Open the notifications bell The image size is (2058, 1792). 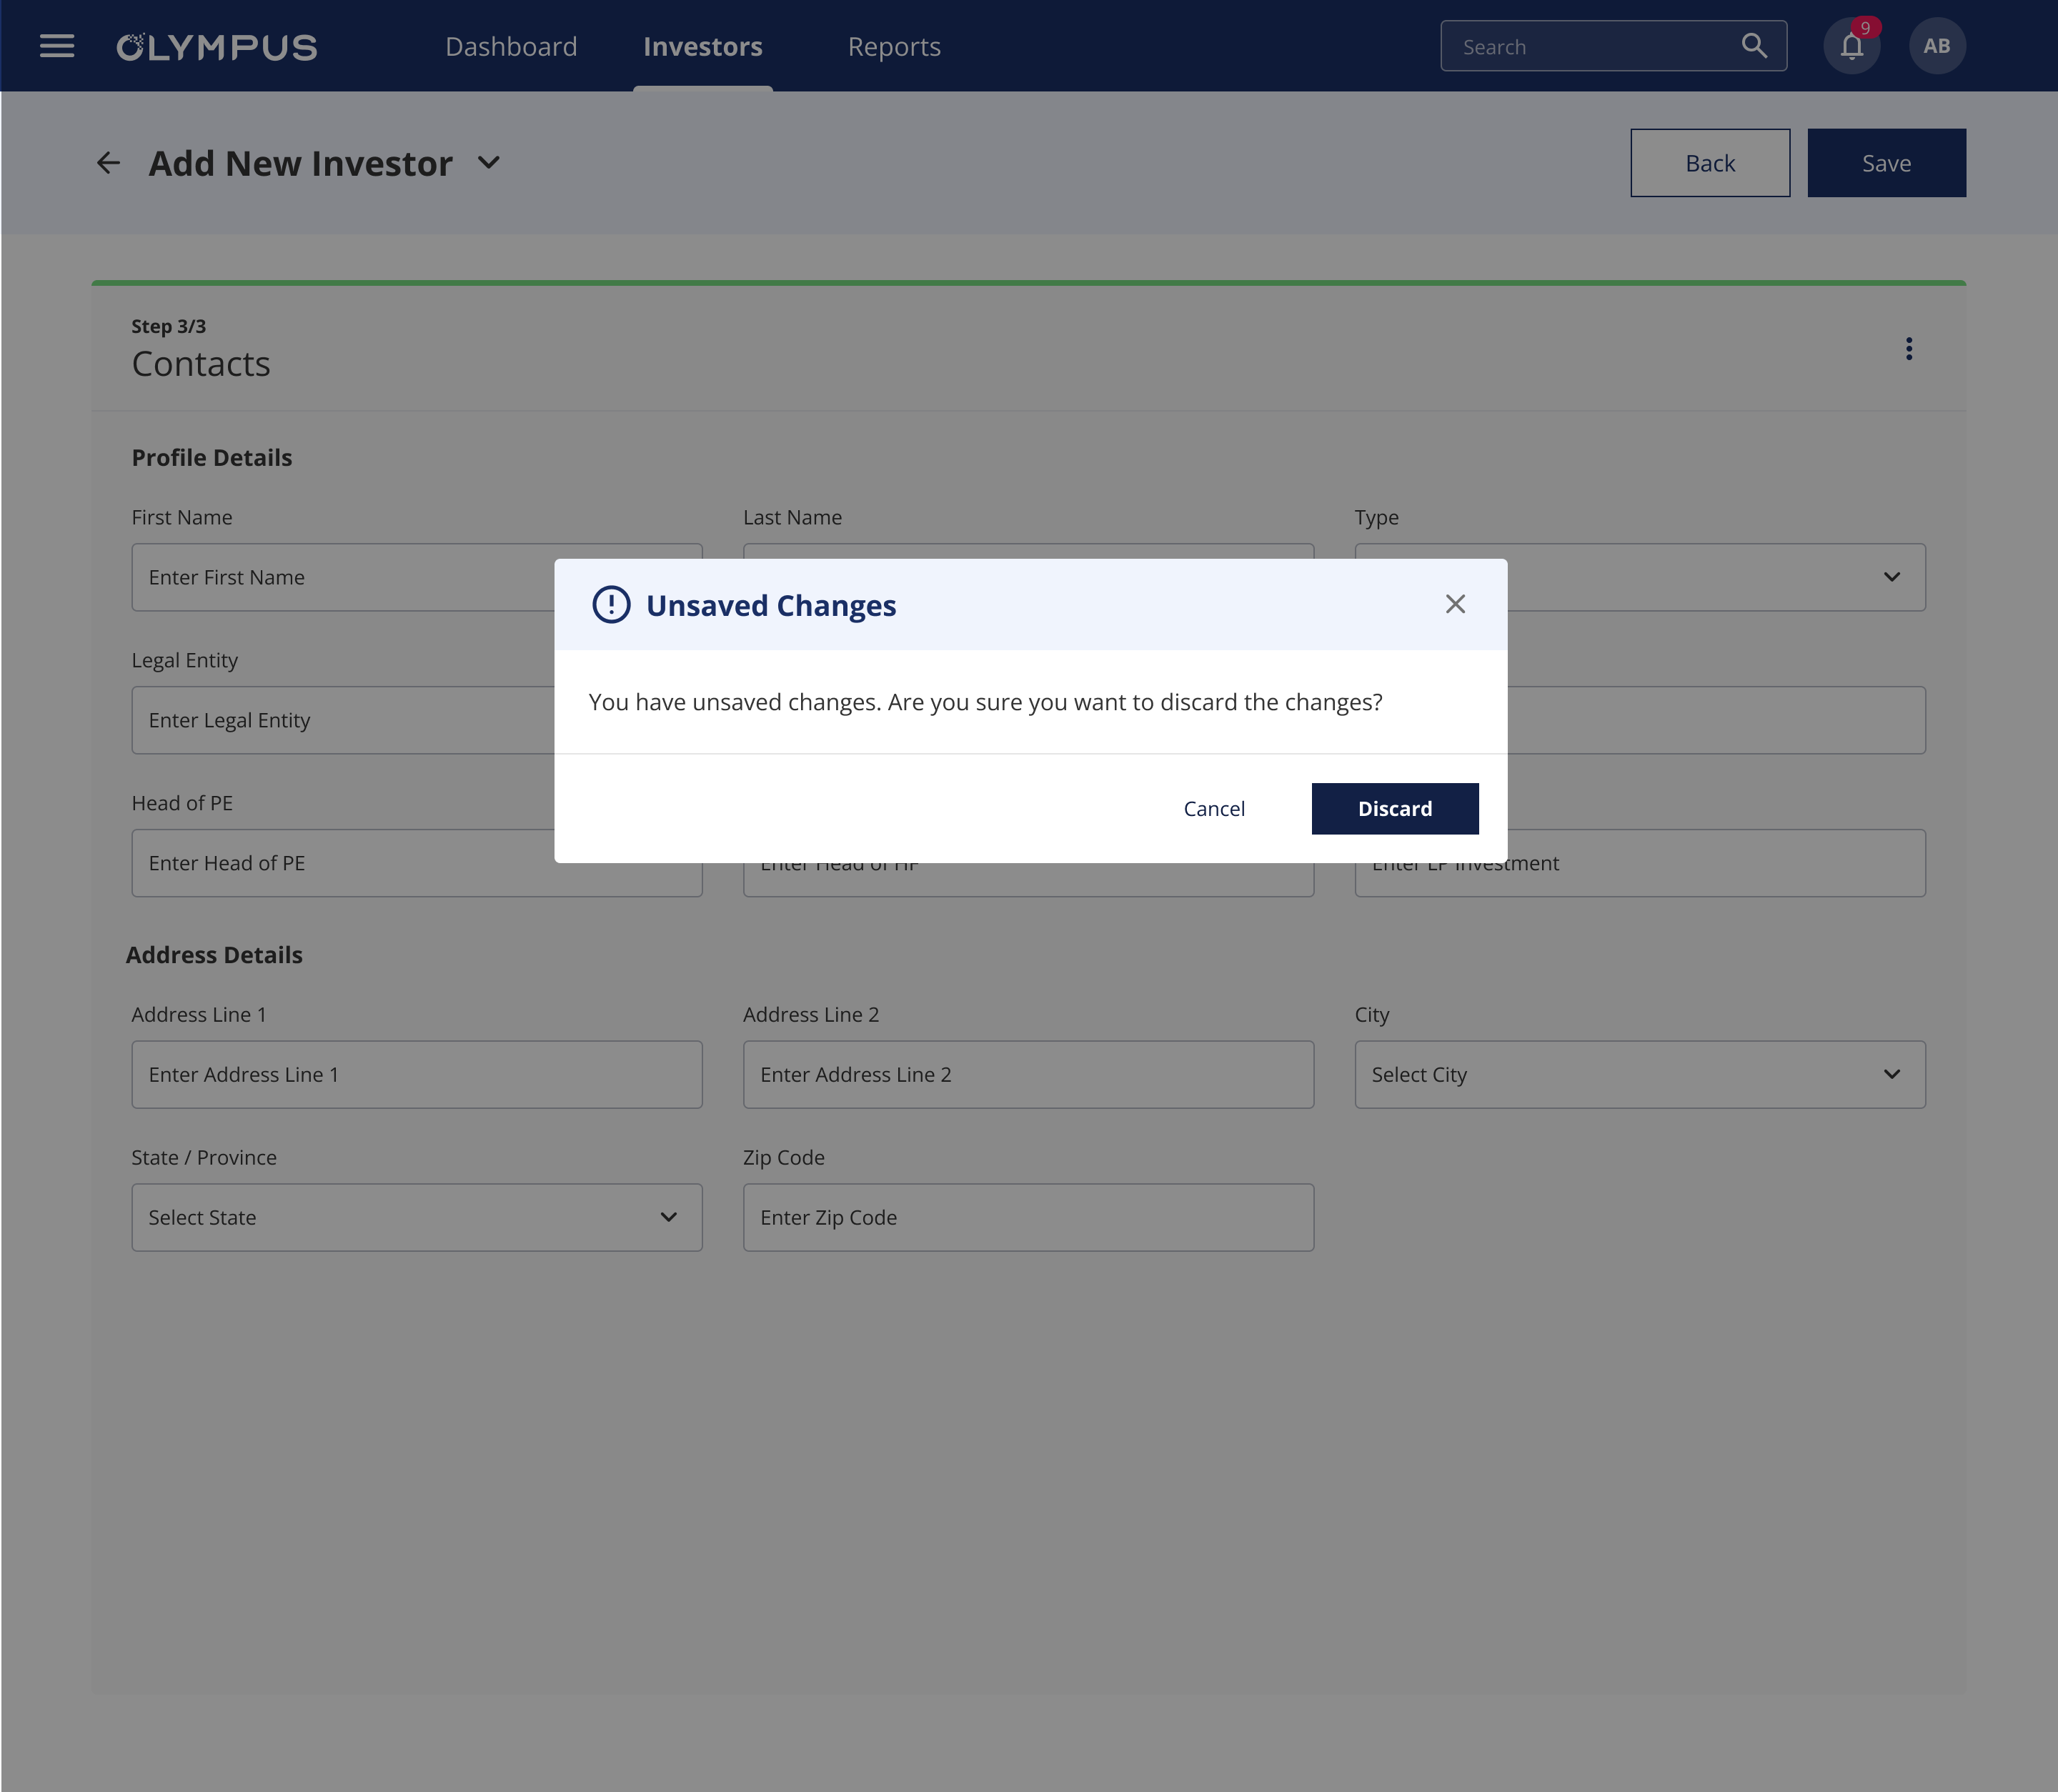[x=1851, y=46]
